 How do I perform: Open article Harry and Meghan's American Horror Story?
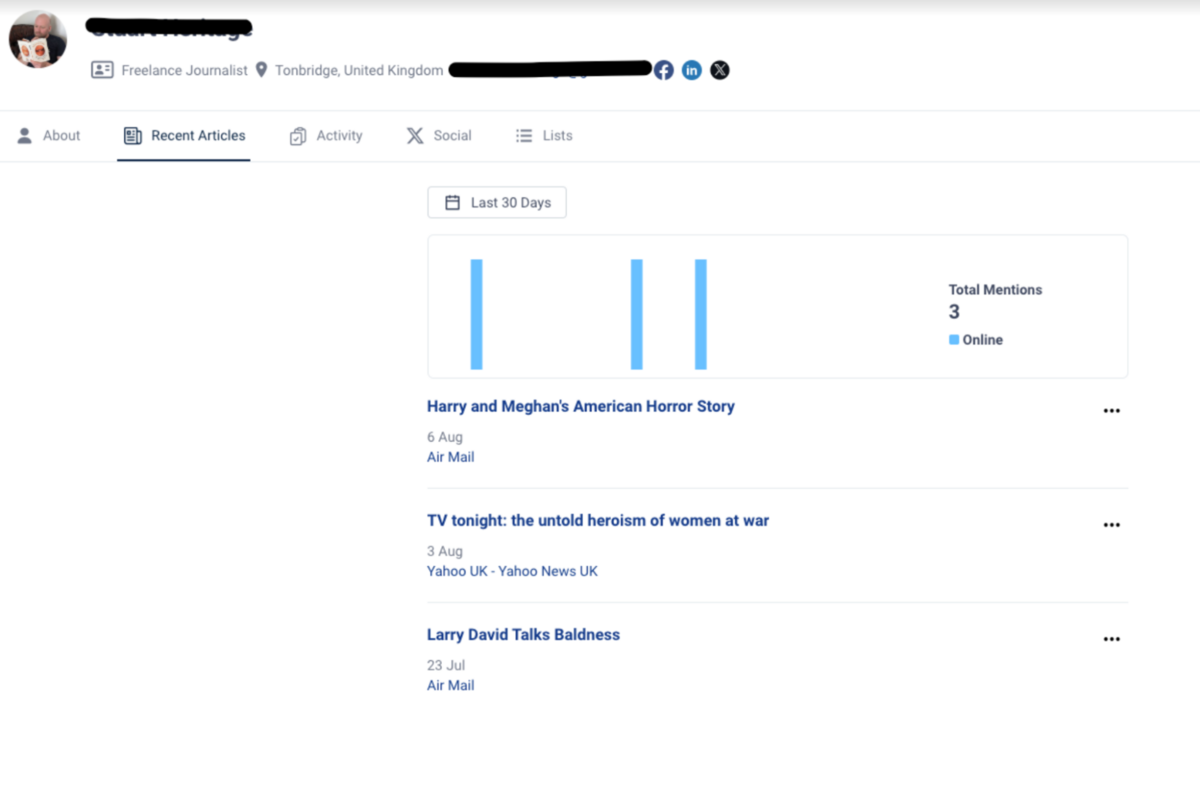tap(580, 407)
